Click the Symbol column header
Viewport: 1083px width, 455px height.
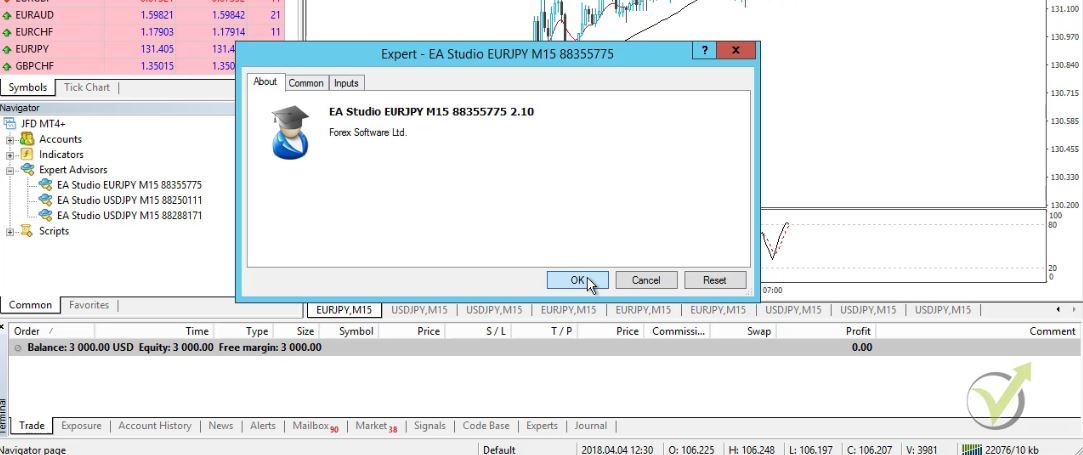(x=348, y=331)
